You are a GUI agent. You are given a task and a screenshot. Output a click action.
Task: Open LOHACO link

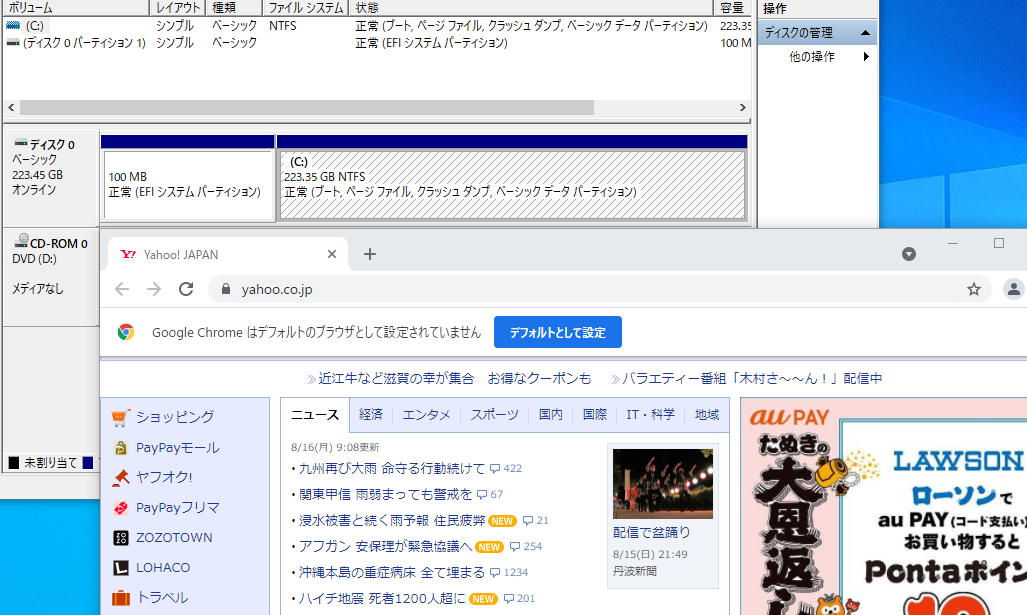coord(163,567)
